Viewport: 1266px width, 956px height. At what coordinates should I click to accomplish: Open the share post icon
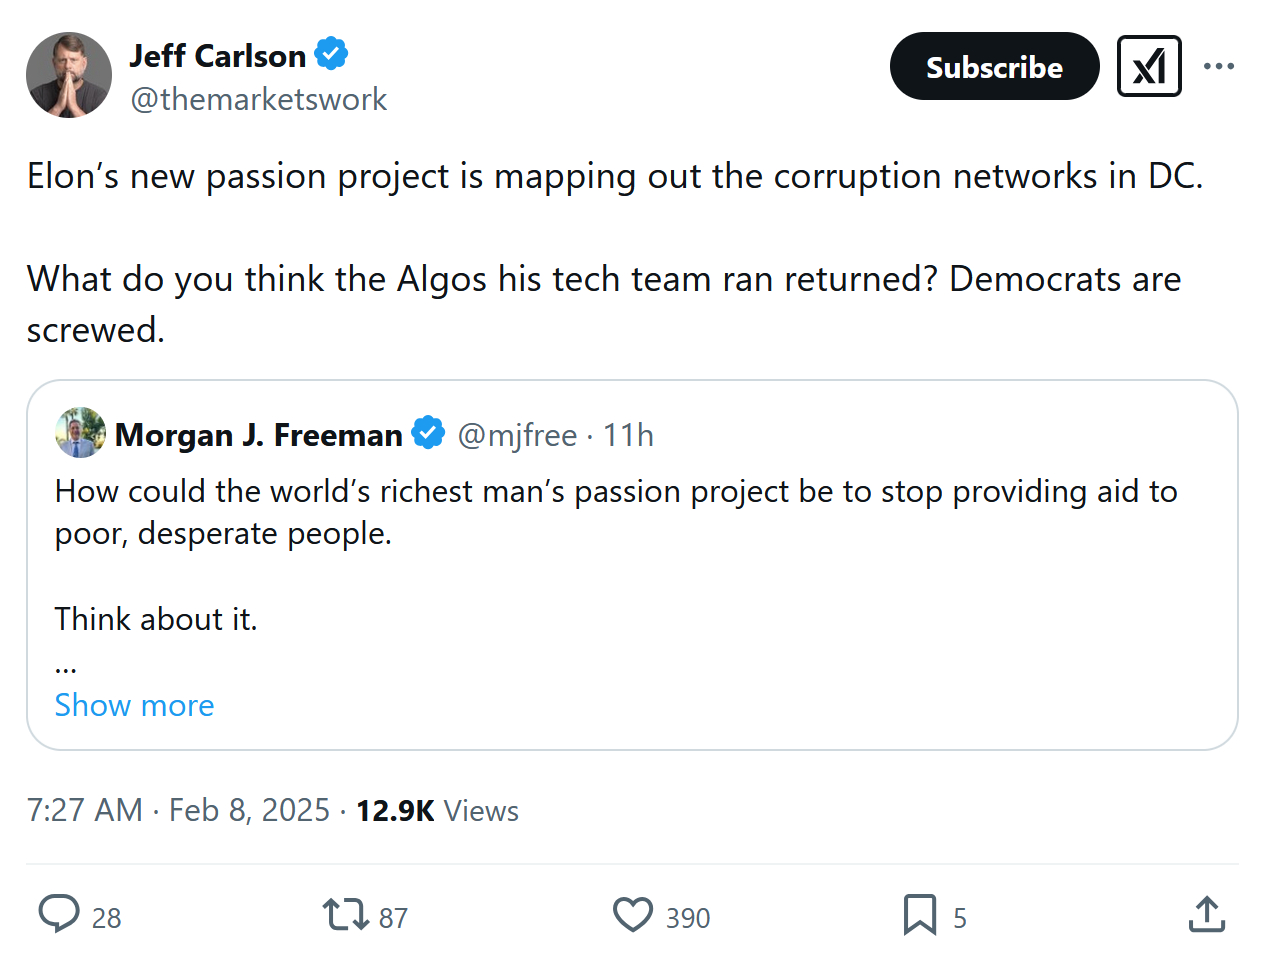1207,914
